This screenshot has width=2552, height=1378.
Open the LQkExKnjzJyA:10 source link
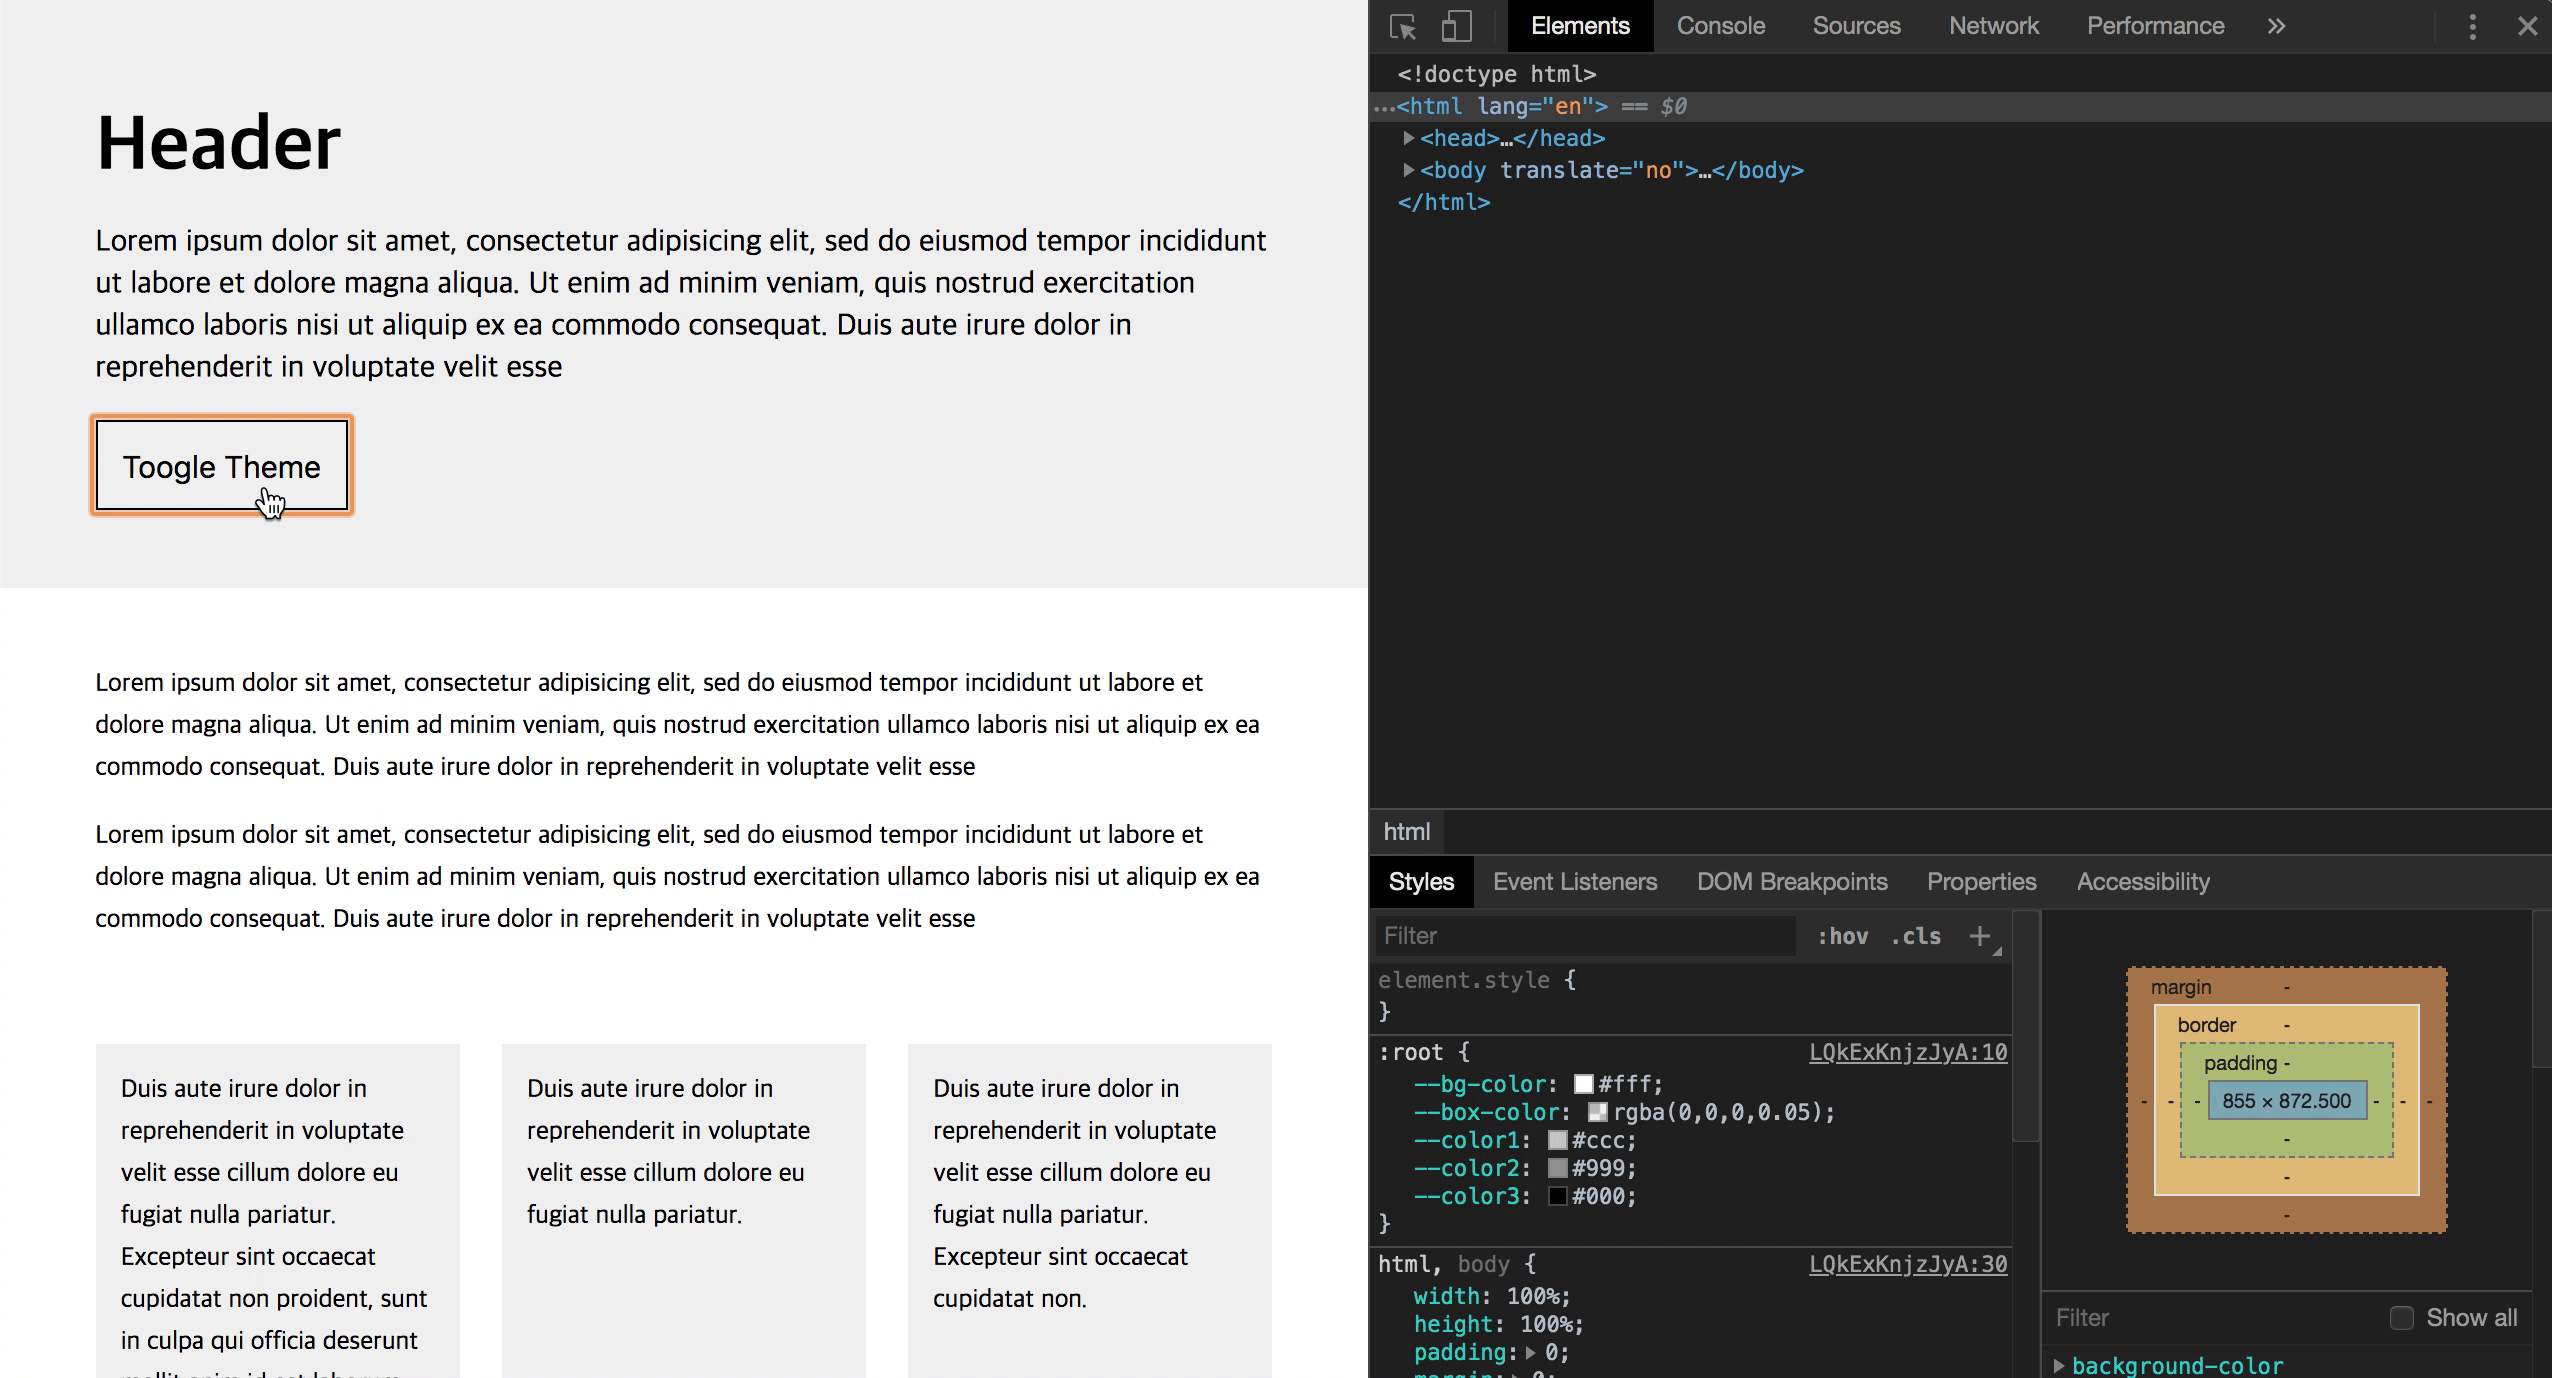click(x=1907, y=1052)
